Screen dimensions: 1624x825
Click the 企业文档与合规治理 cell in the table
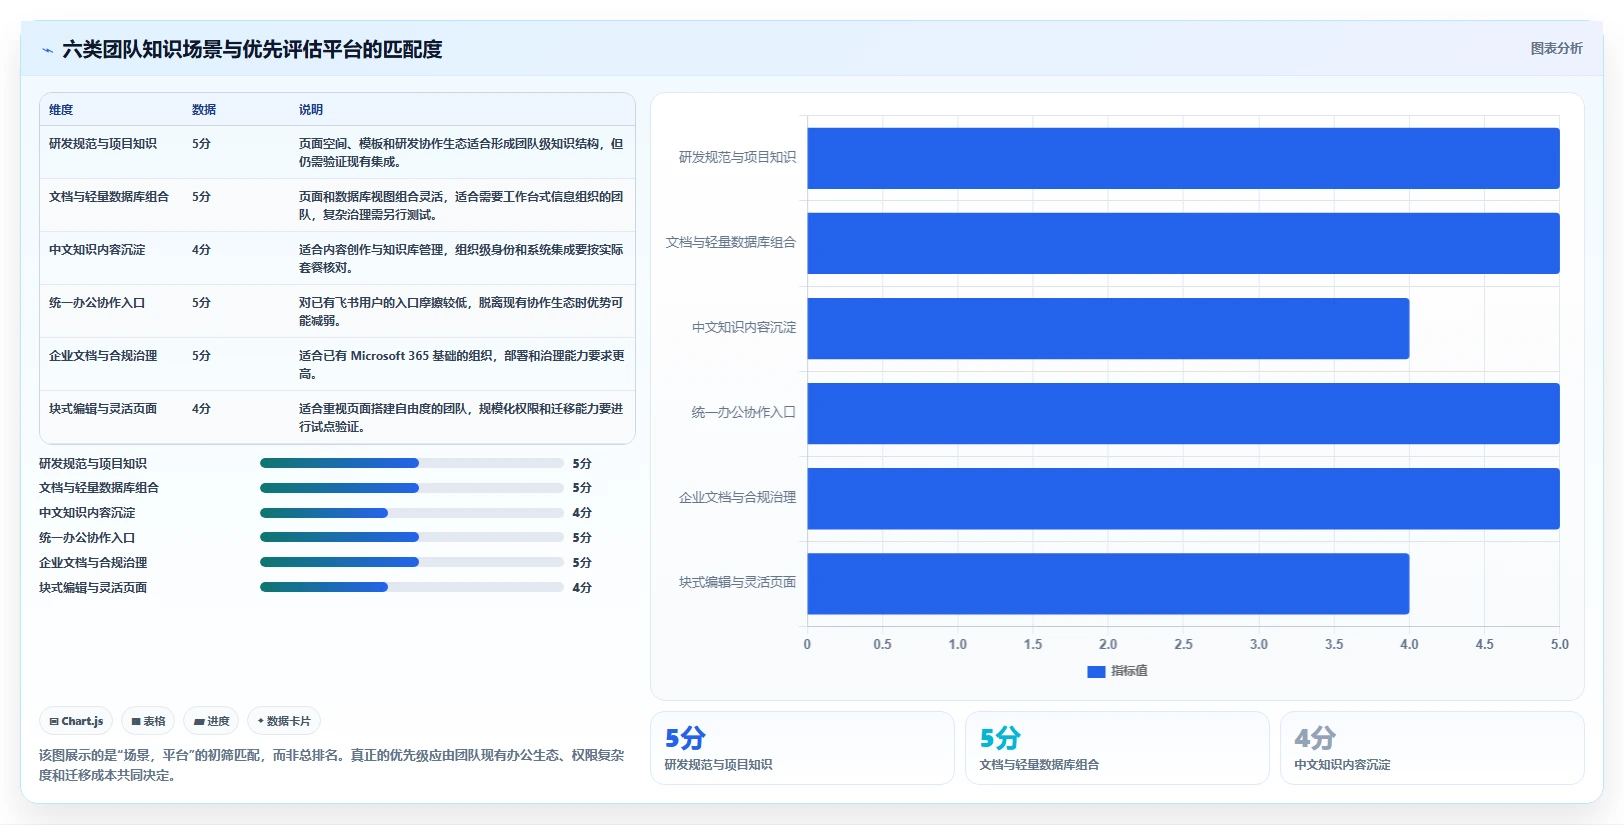click(x=103, y=356)
